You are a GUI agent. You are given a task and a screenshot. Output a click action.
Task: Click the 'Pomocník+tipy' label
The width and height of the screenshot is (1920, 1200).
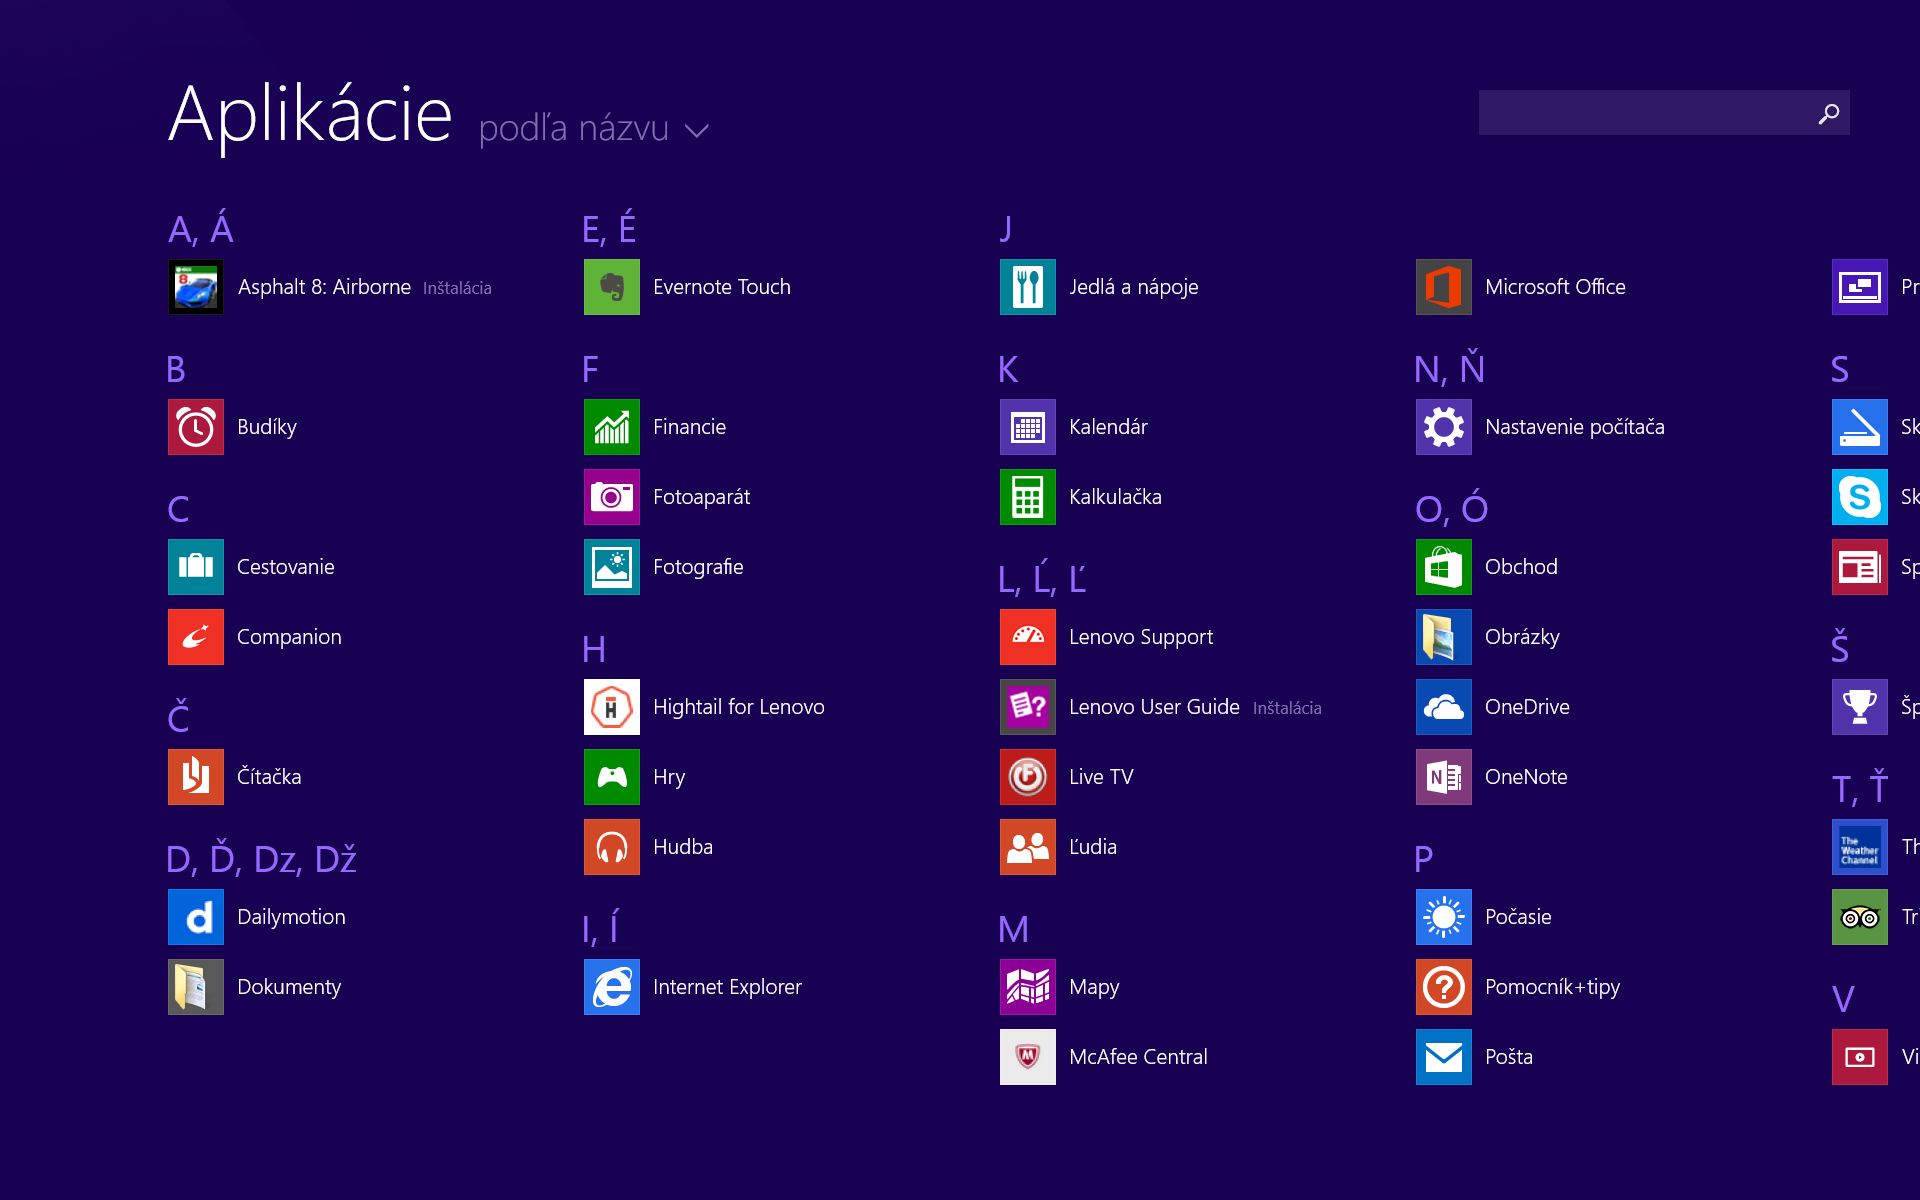pyautogui.click(x=1552, y=987)
